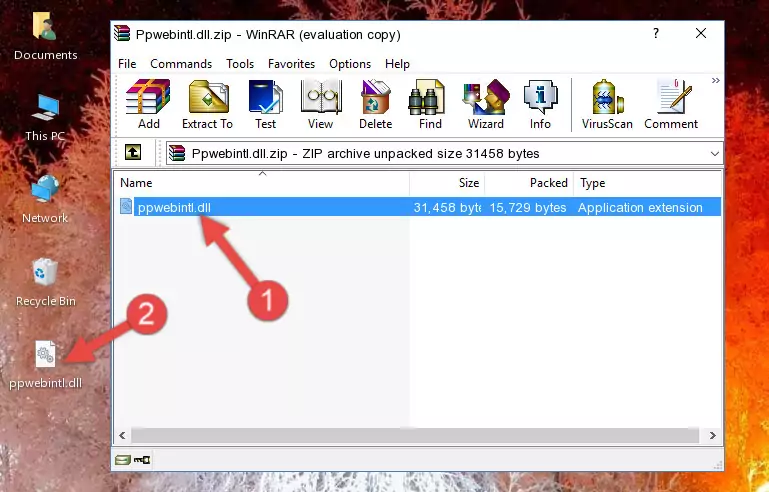Open the Favorites menu
769x492 pixels.
tap(291, 64)
